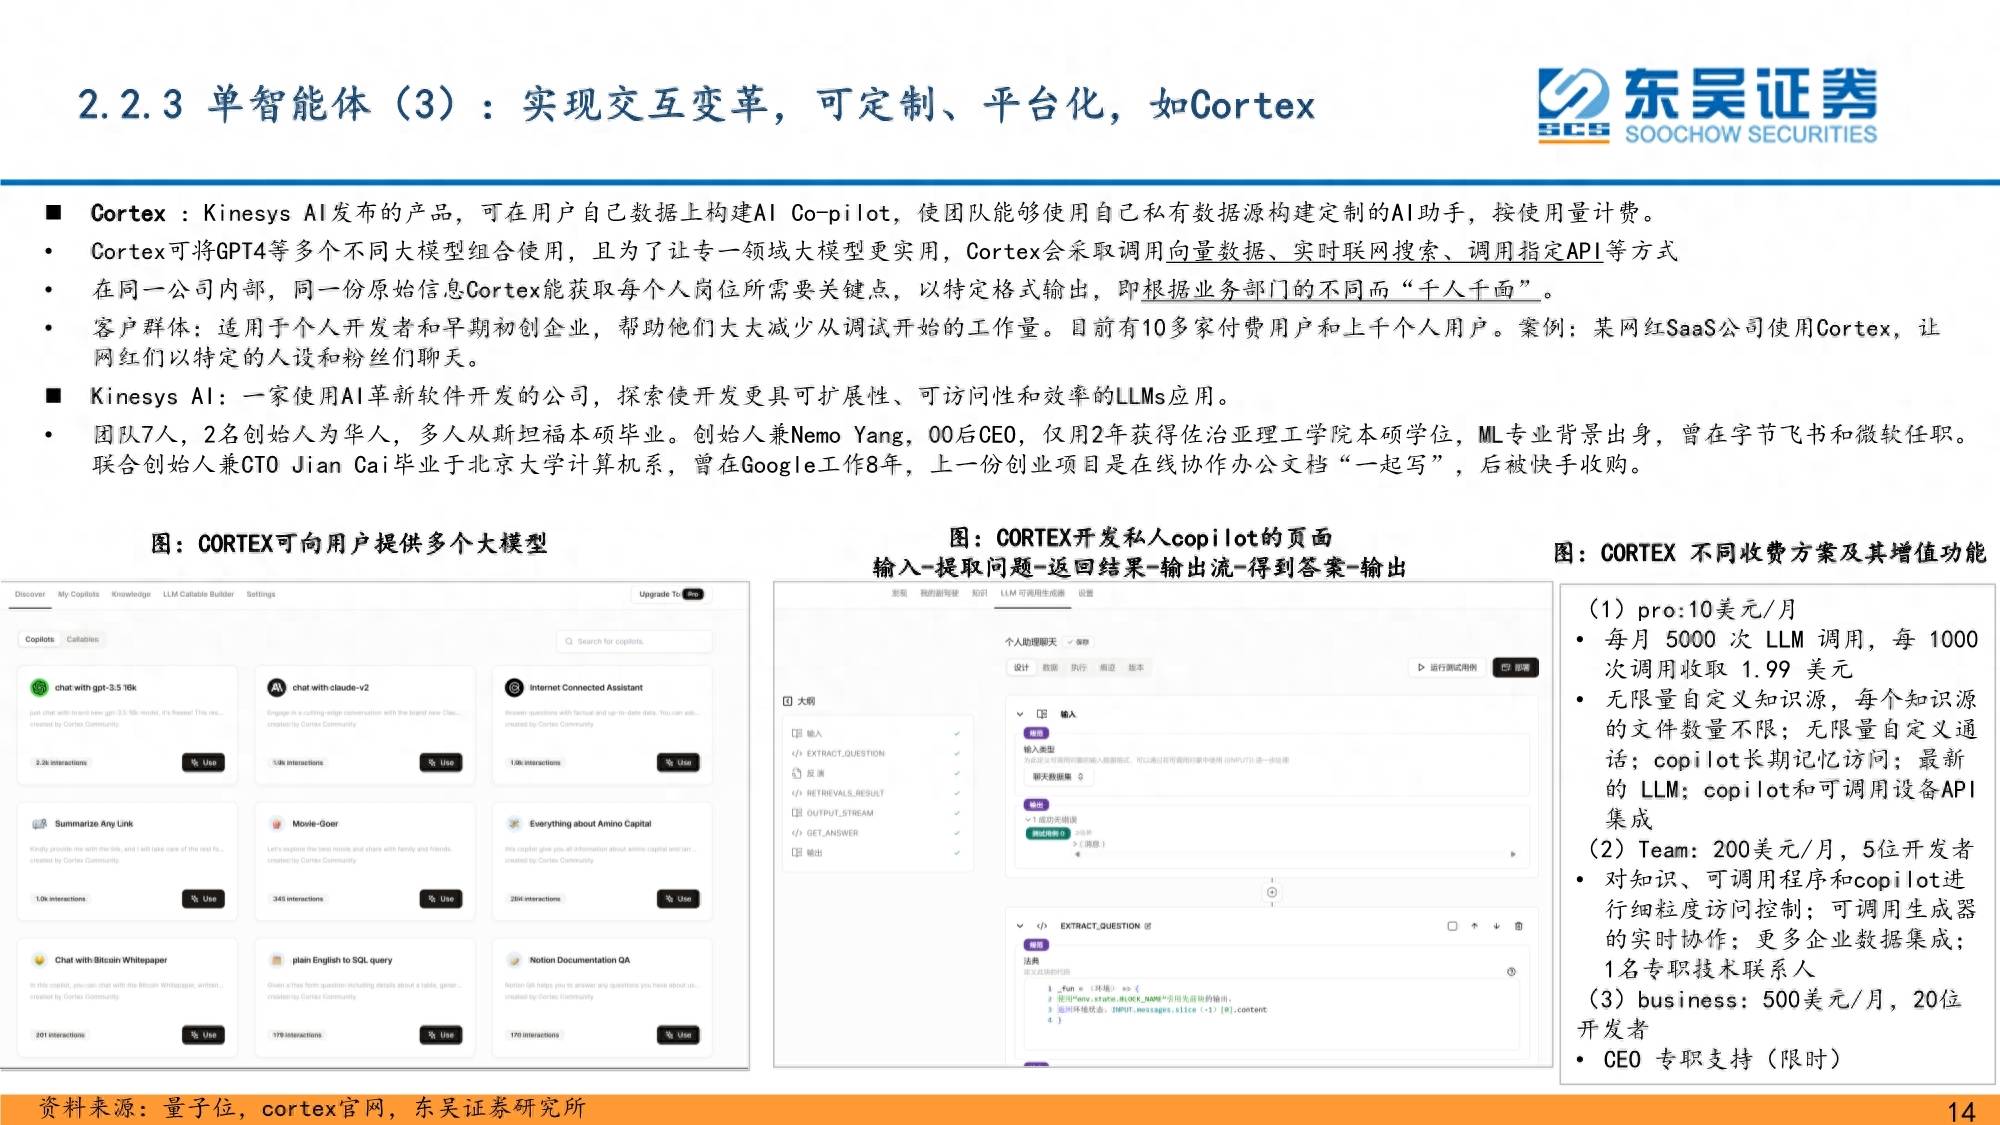Open the LLM Callable Builder tab

(198, 594)
